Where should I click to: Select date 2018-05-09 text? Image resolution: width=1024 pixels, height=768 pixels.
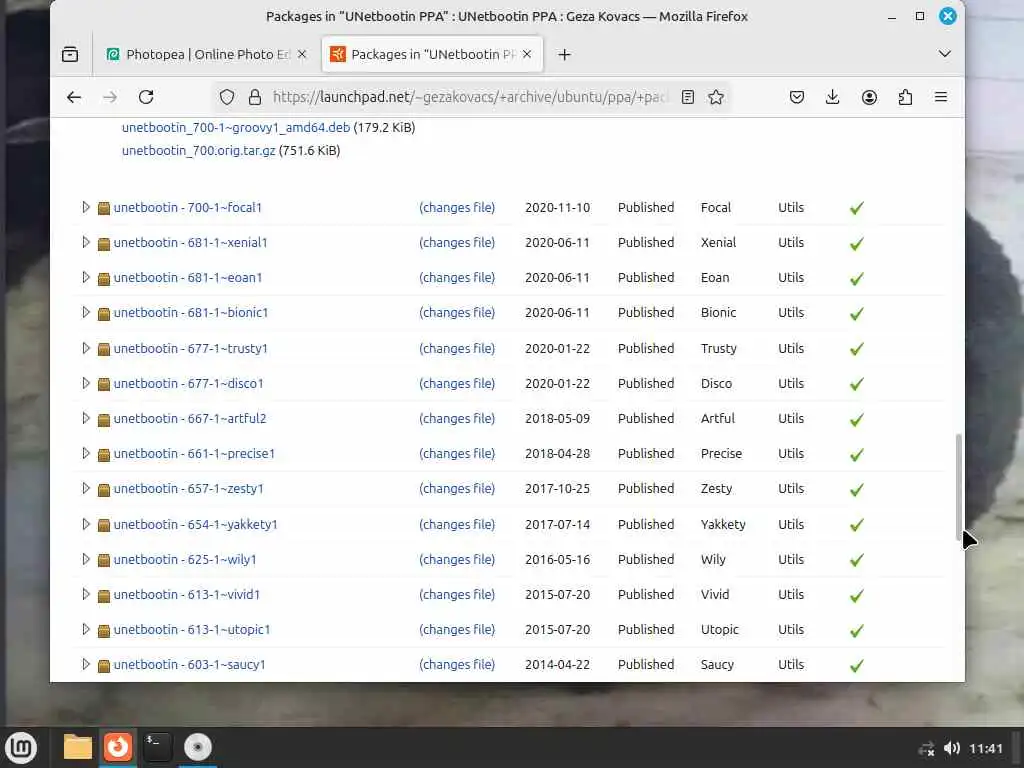pos(557,419)
